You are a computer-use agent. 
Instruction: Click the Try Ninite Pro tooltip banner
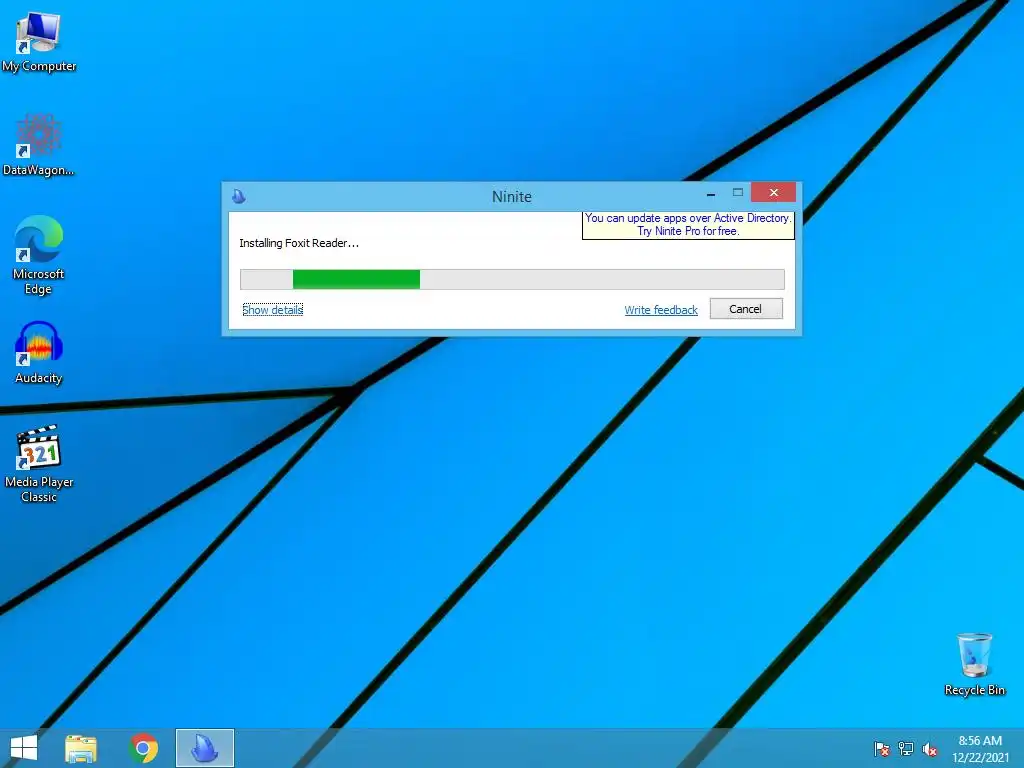tap(688, 225)
